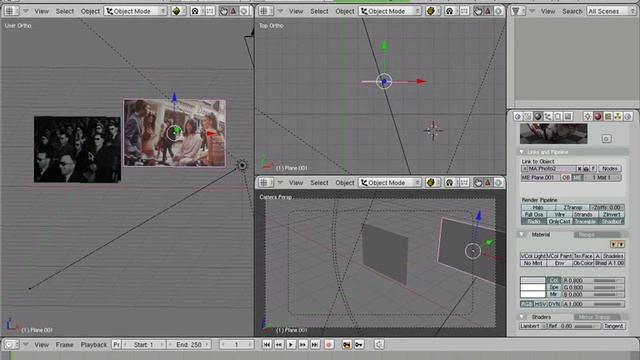Toggle OnlyCast option
This screenshot has height=360, width=640.
tap(559, 221)
